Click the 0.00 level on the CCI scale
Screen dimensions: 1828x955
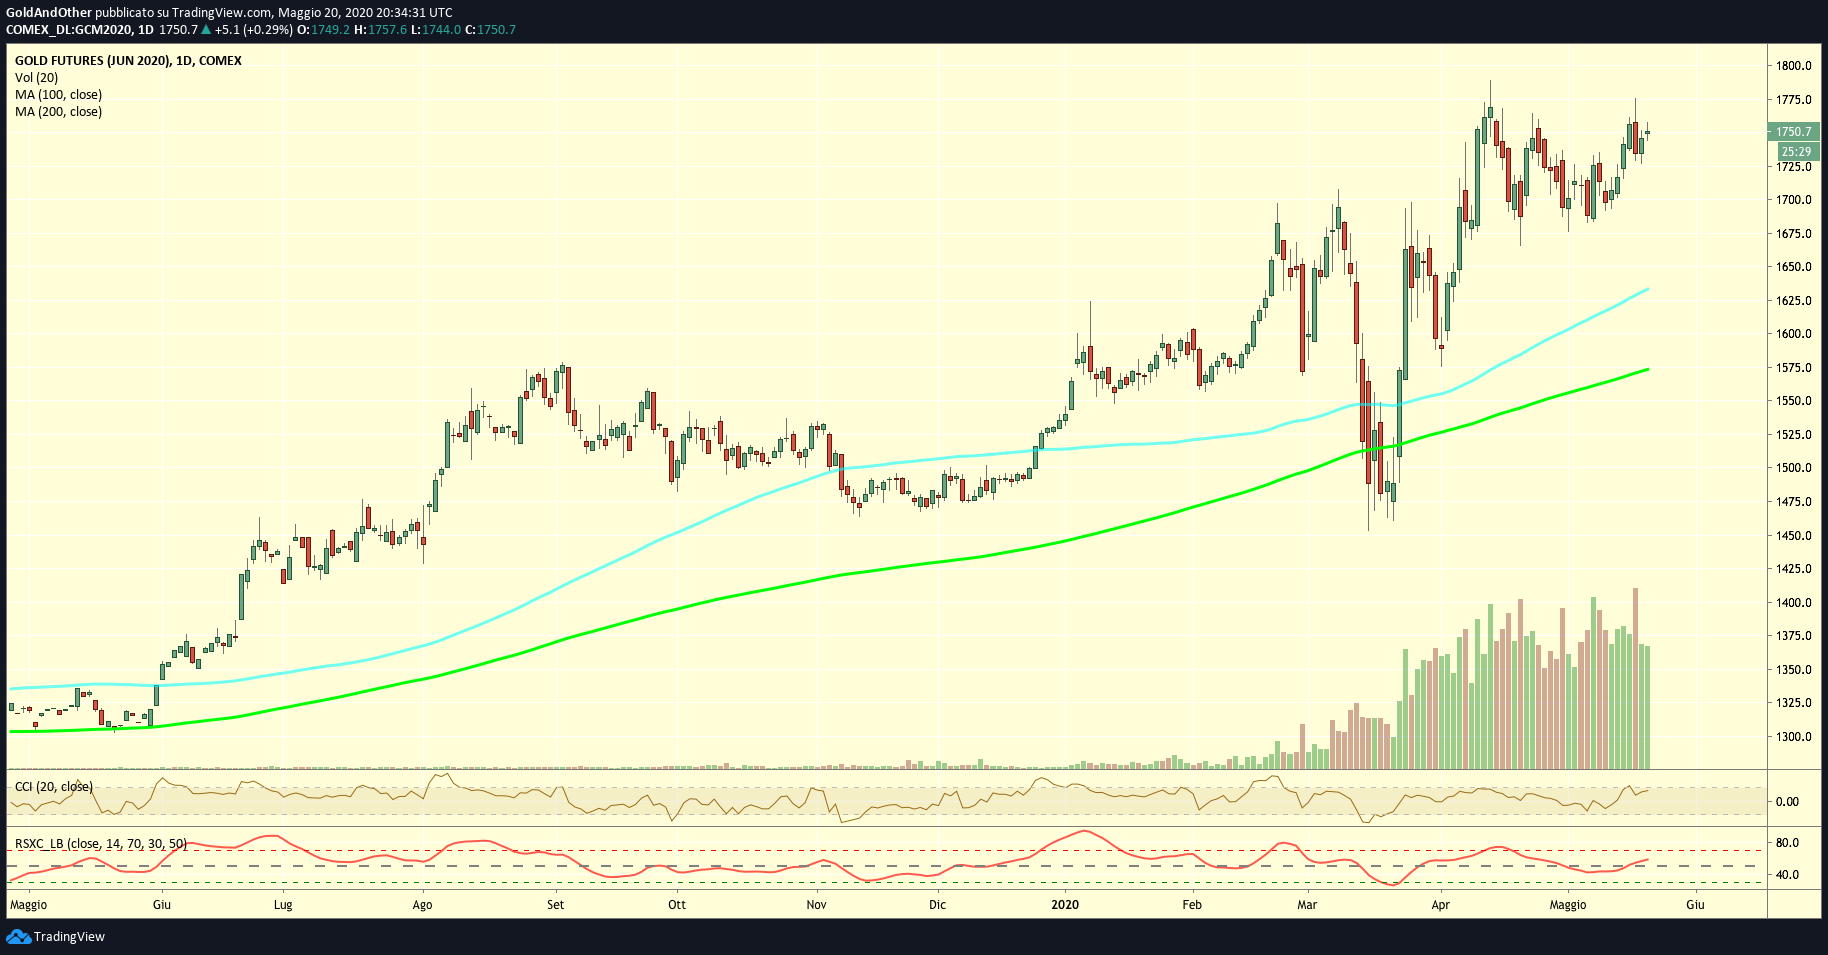pos(1787,802)
